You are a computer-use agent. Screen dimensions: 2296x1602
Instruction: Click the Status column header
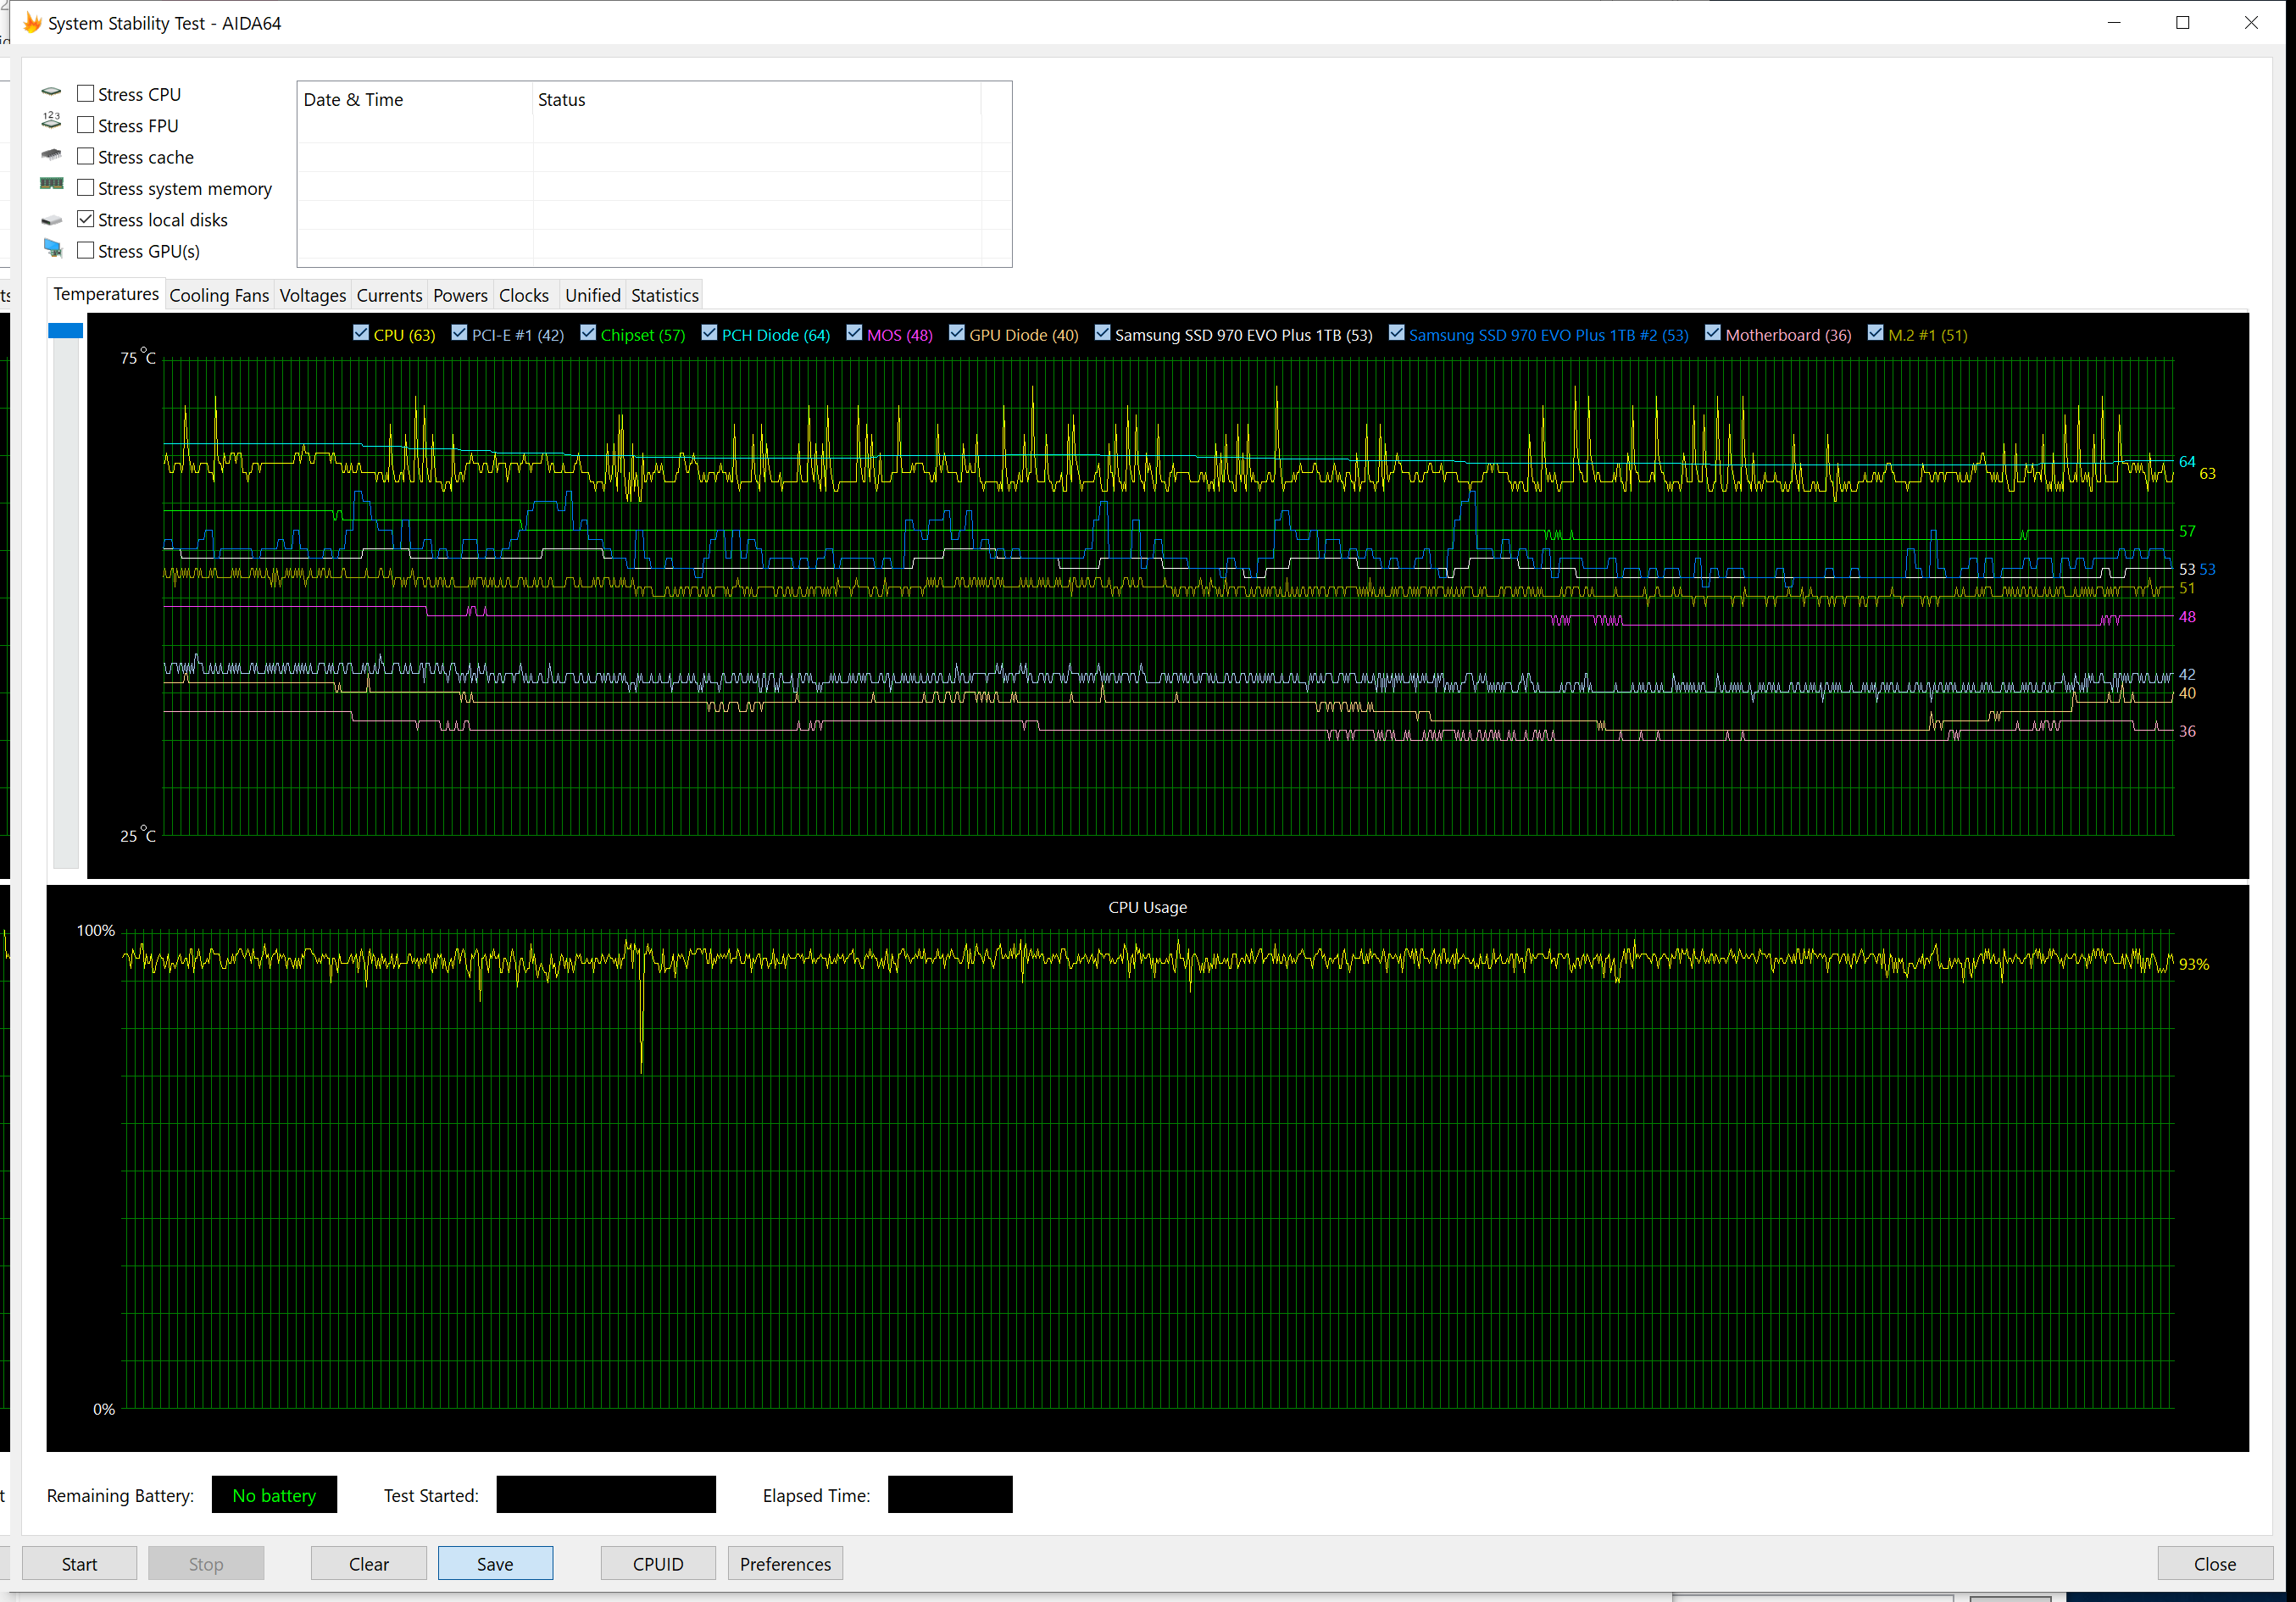[561, 100]
